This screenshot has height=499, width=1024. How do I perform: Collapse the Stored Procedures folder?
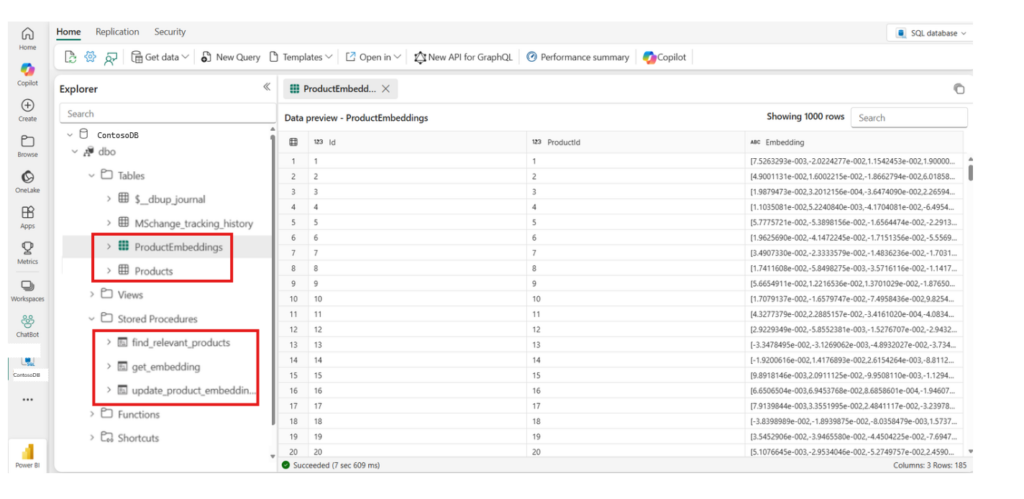click(92, 319)
